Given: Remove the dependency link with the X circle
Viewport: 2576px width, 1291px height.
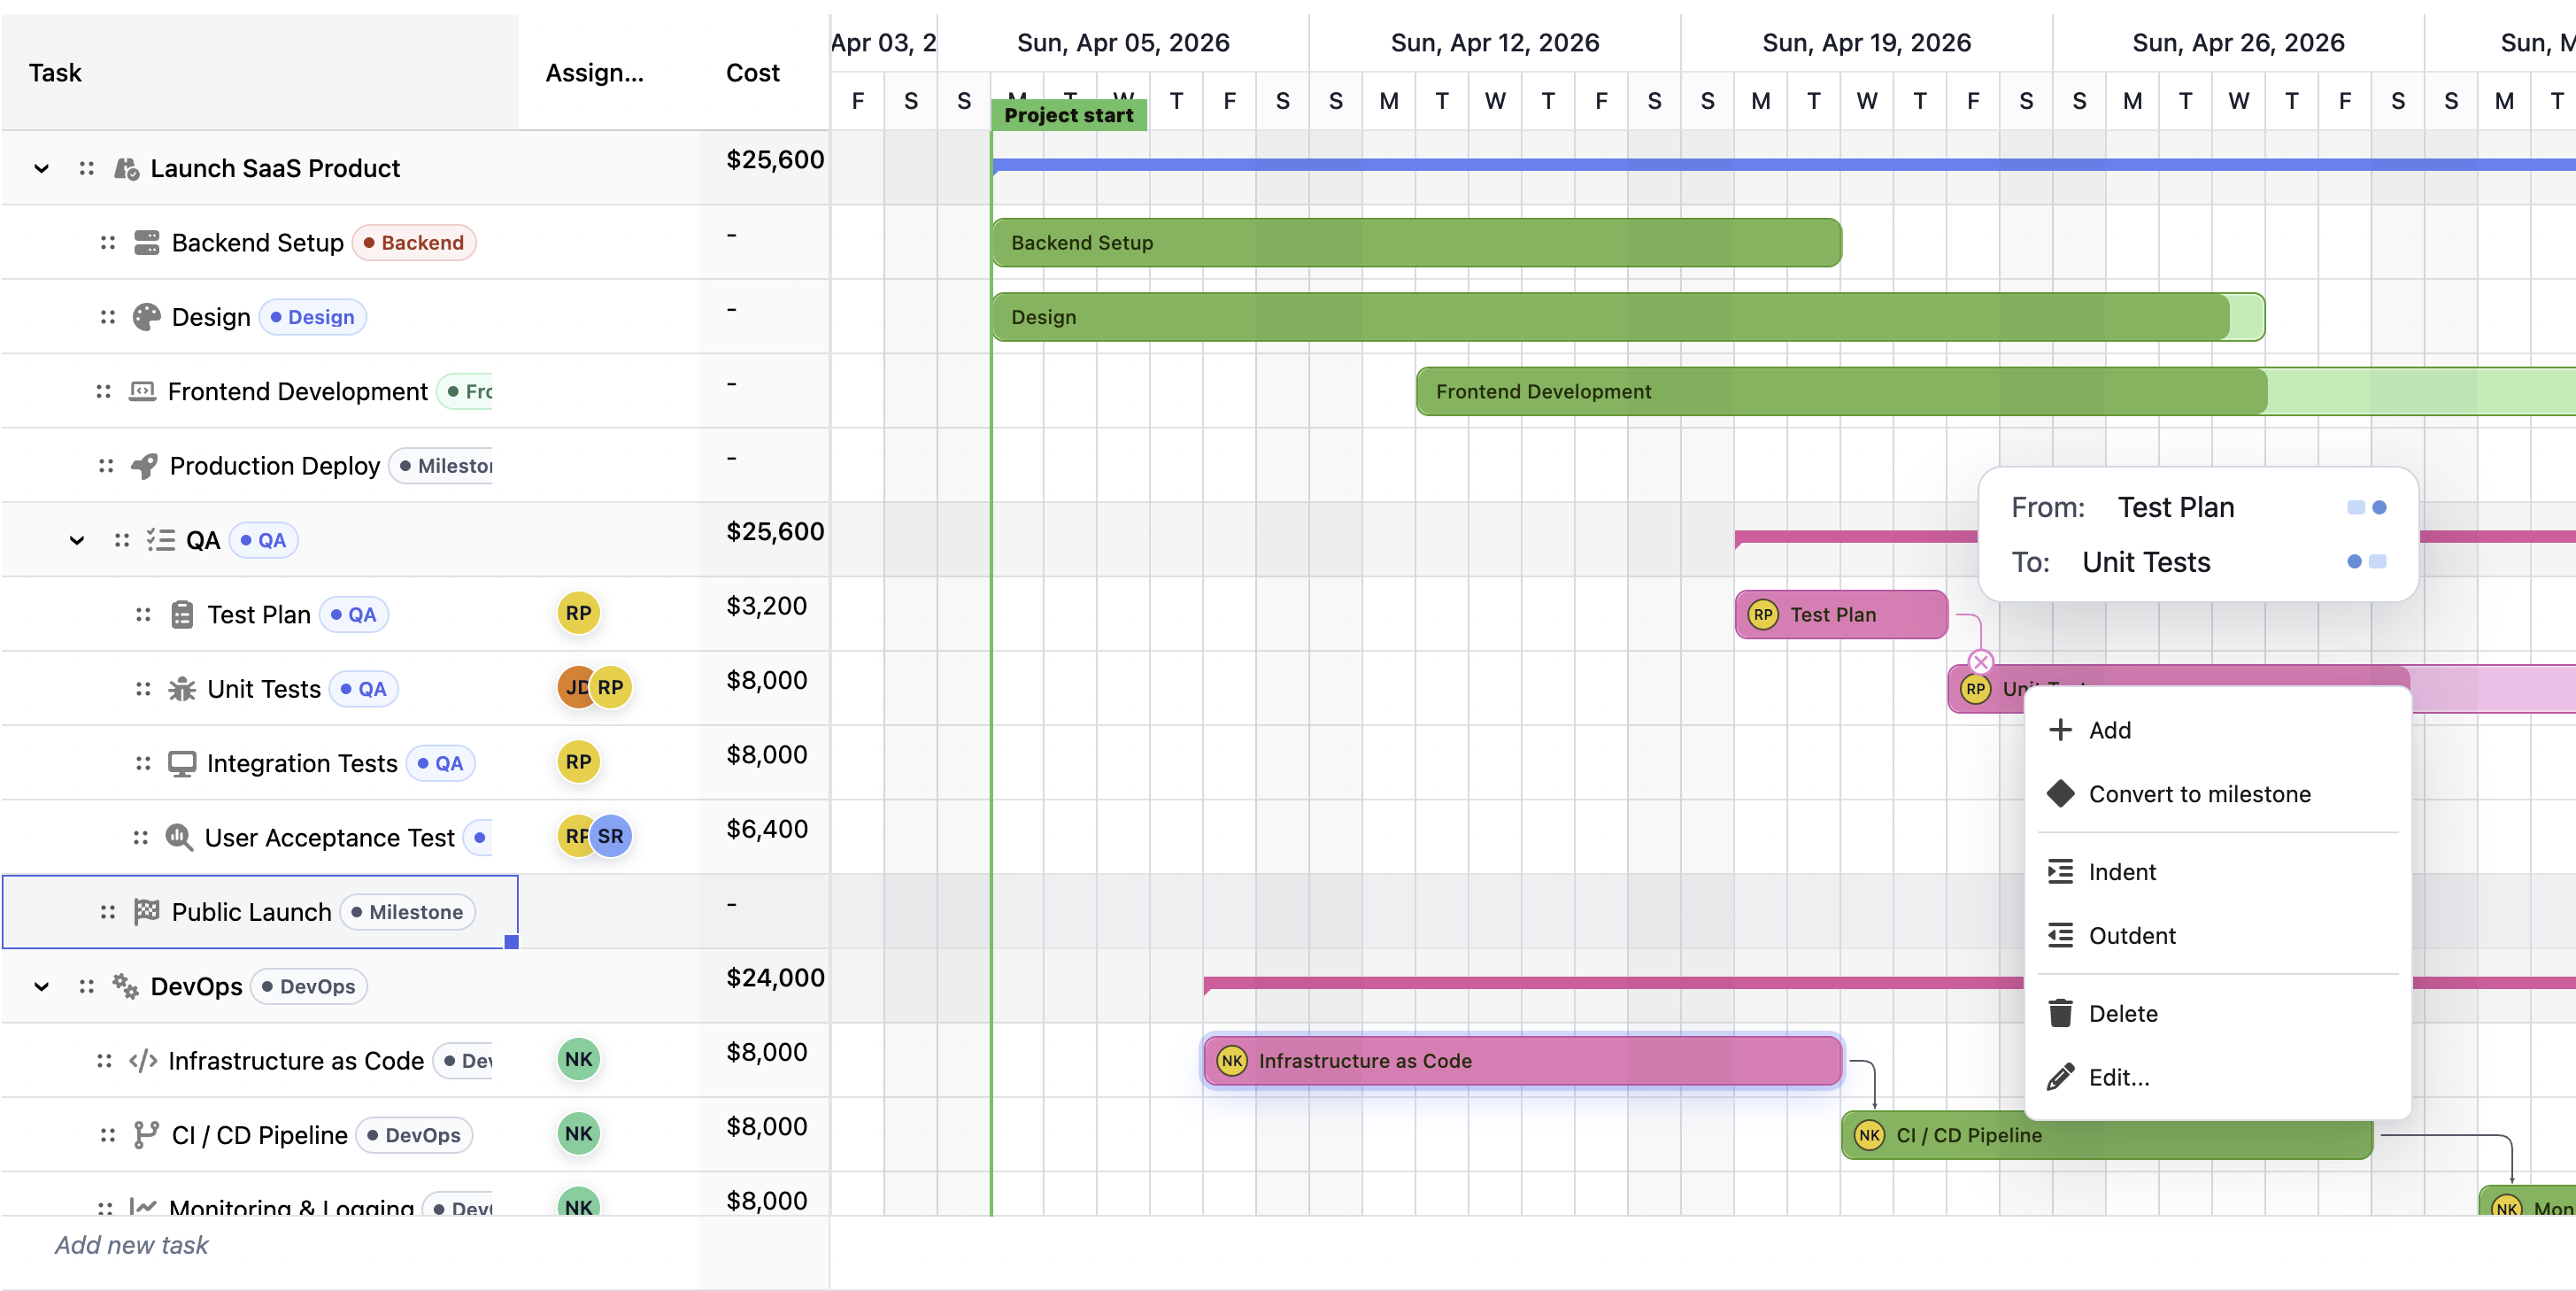Looking at the screenshot, I should (1980, 662).
